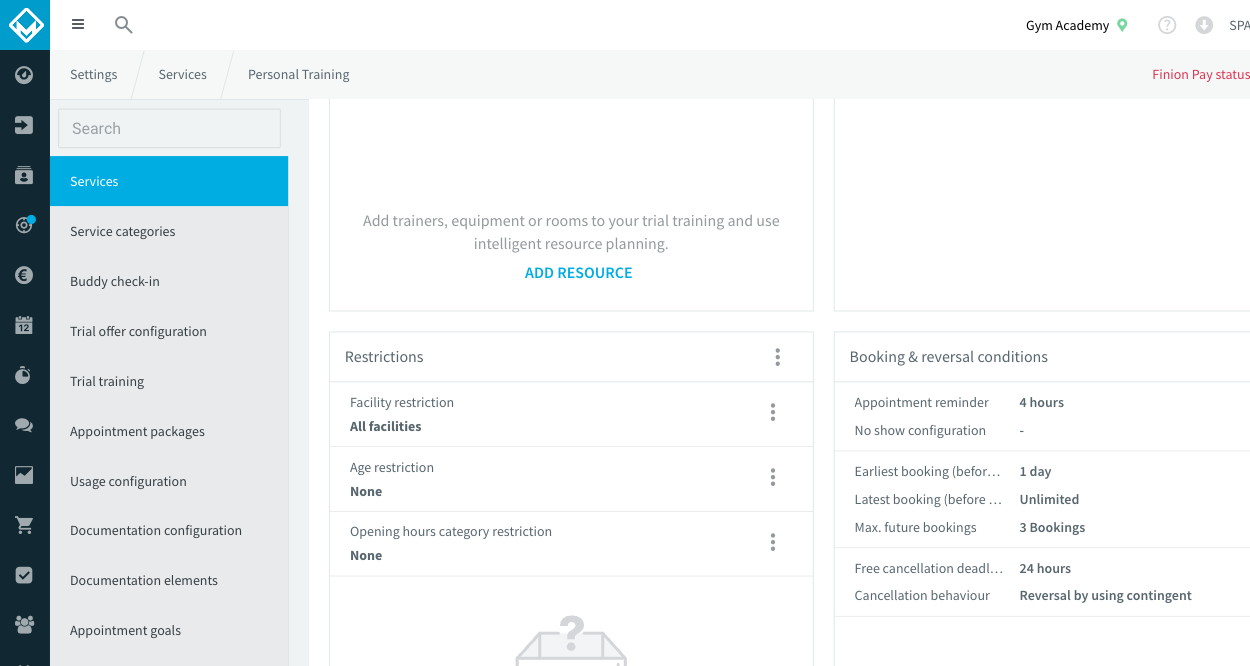Click the Reversal by using contingent value

[x=1106, y=595]
